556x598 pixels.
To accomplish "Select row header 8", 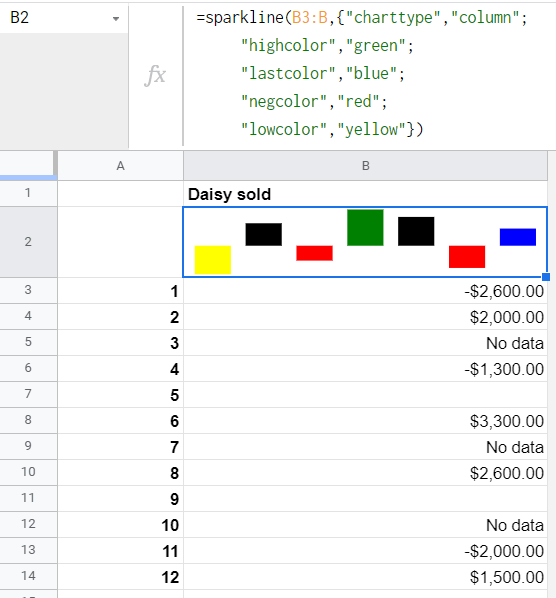I will 28,420.
